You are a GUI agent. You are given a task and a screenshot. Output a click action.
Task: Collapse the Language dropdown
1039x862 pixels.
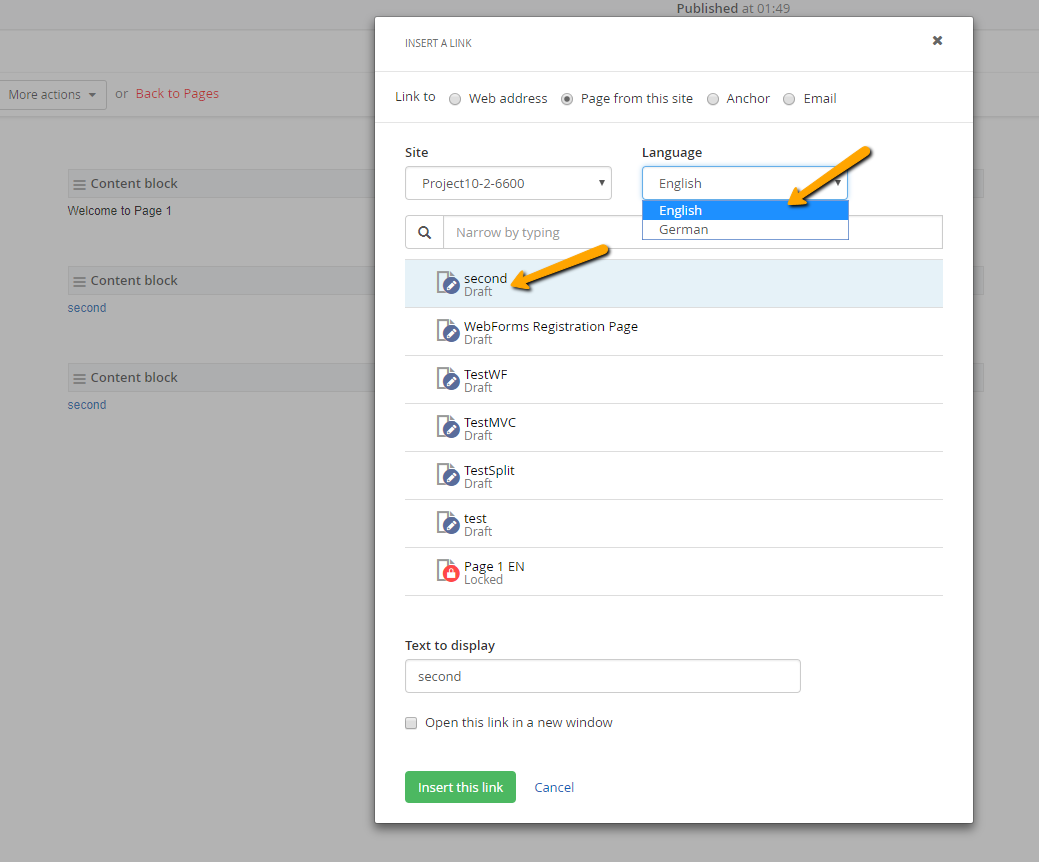point(745,183)
